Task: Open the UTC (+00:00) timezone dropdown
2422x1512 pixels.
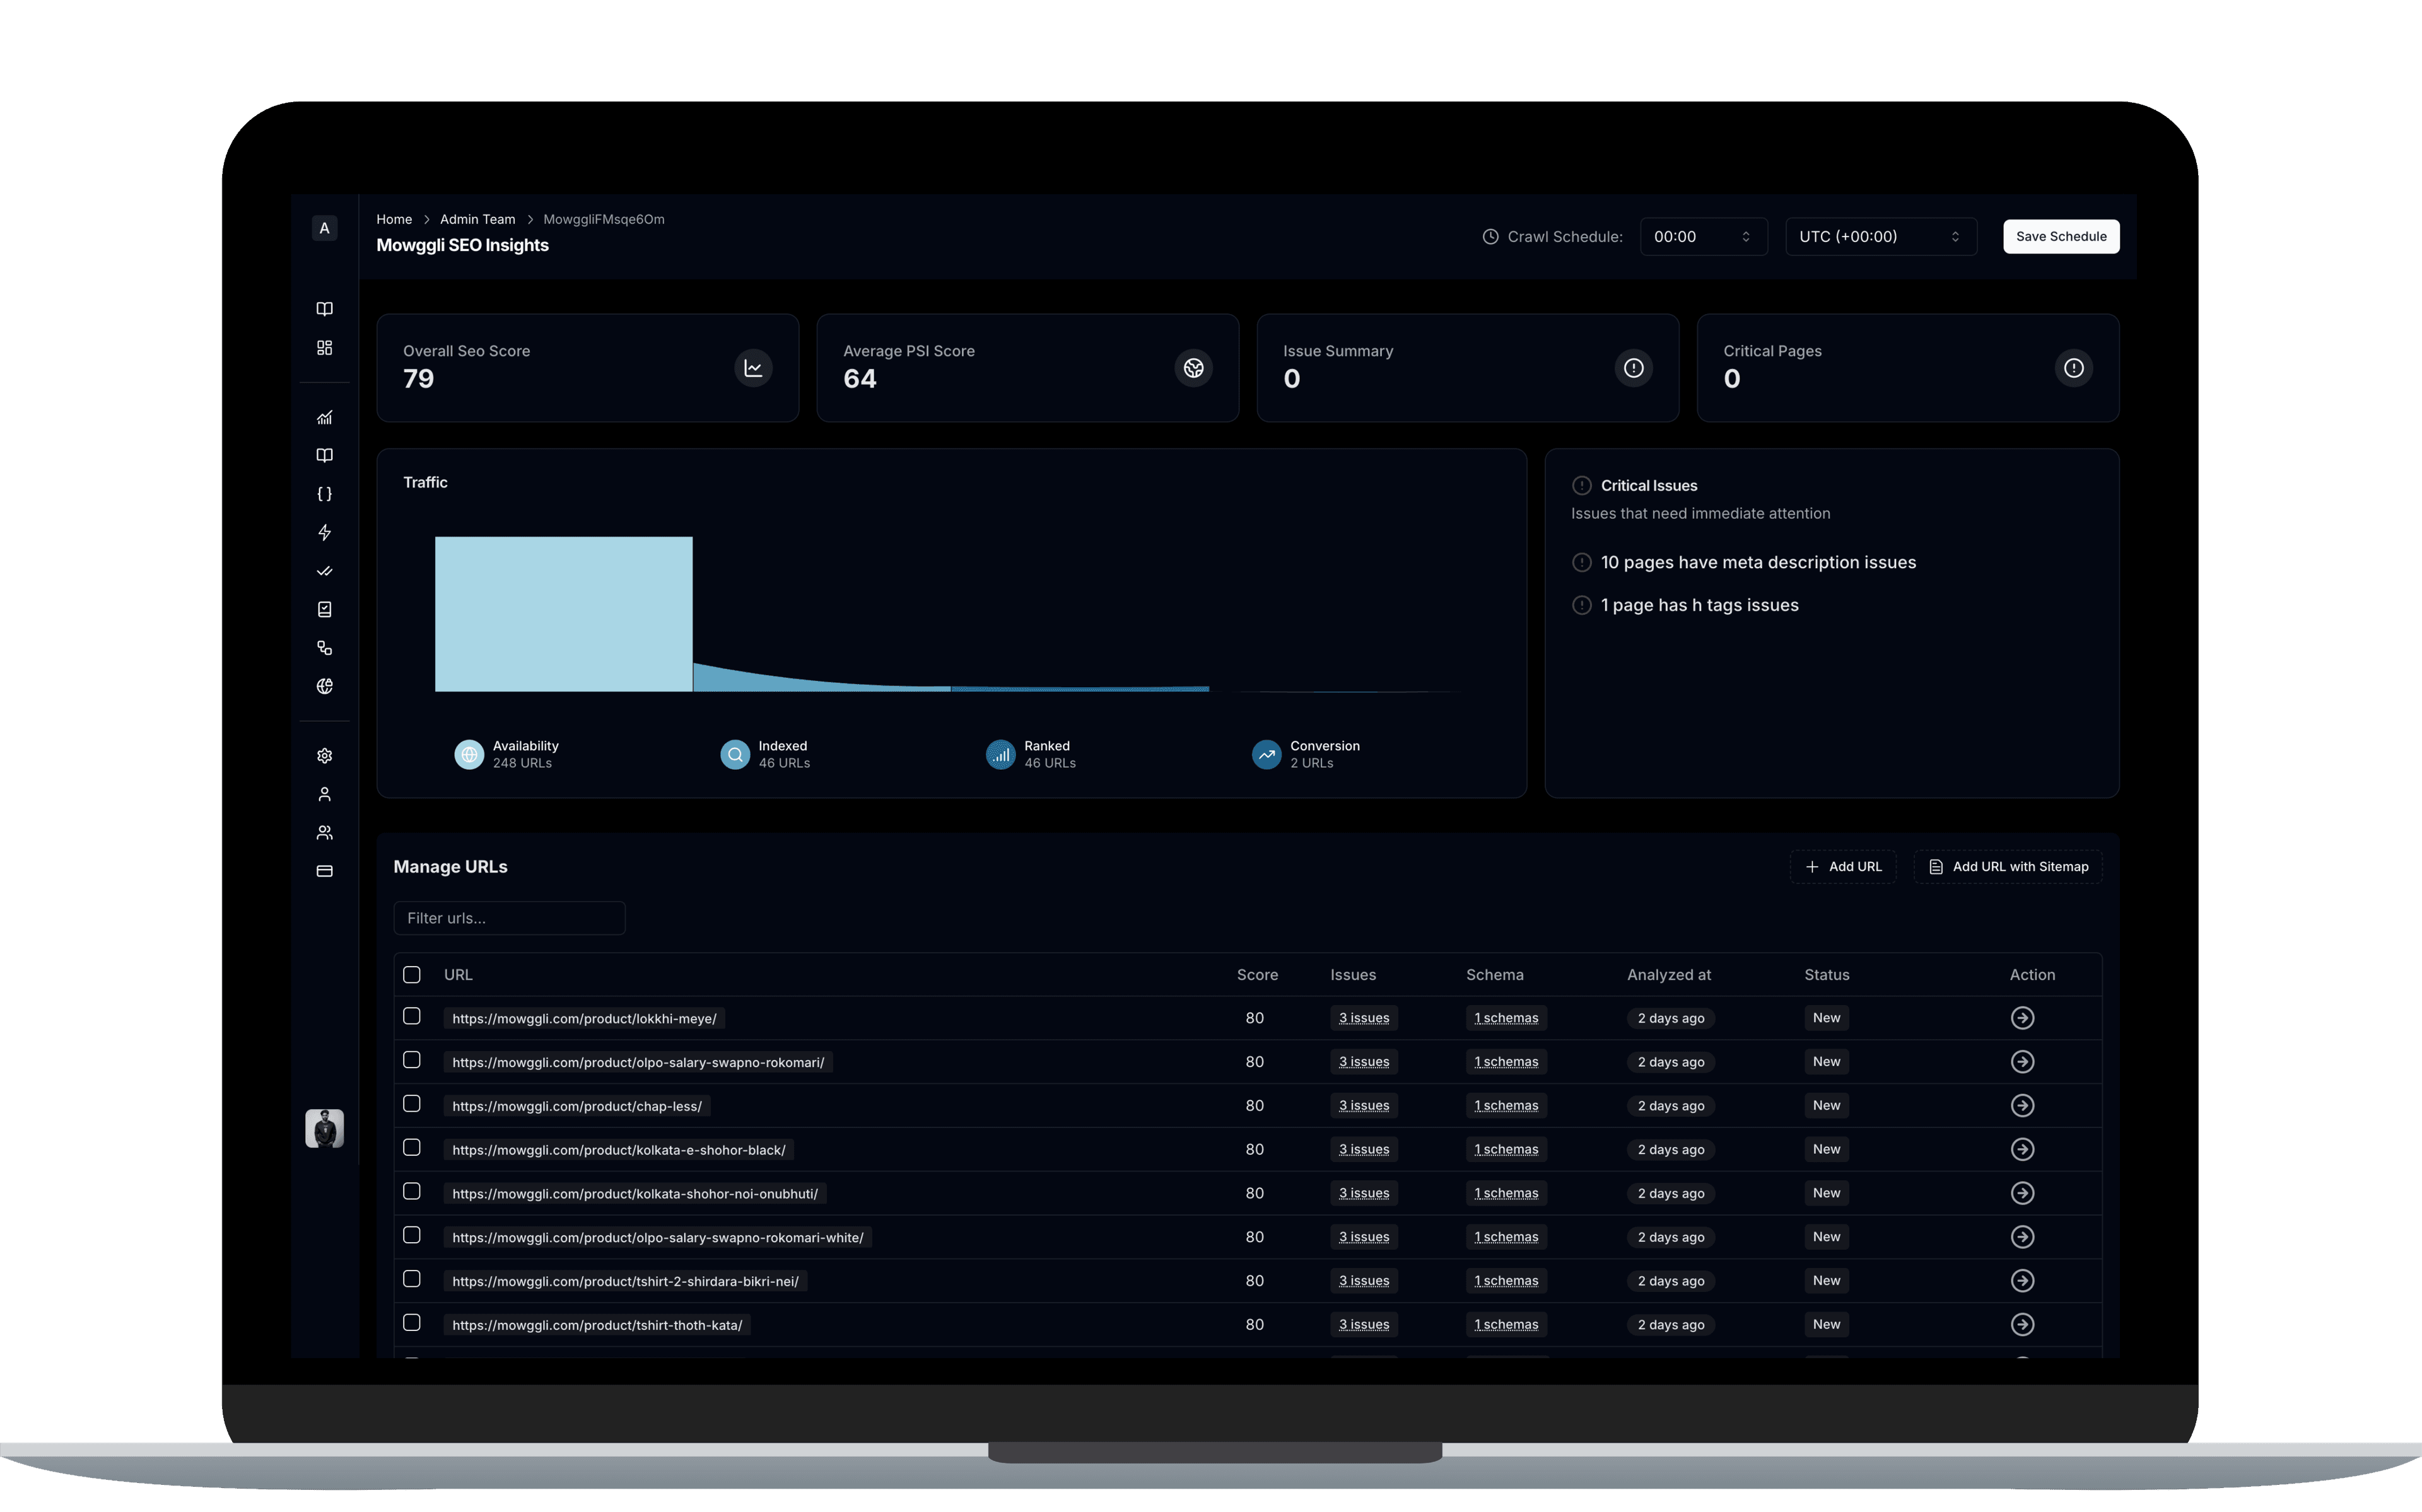Action: pos(1881,237)
